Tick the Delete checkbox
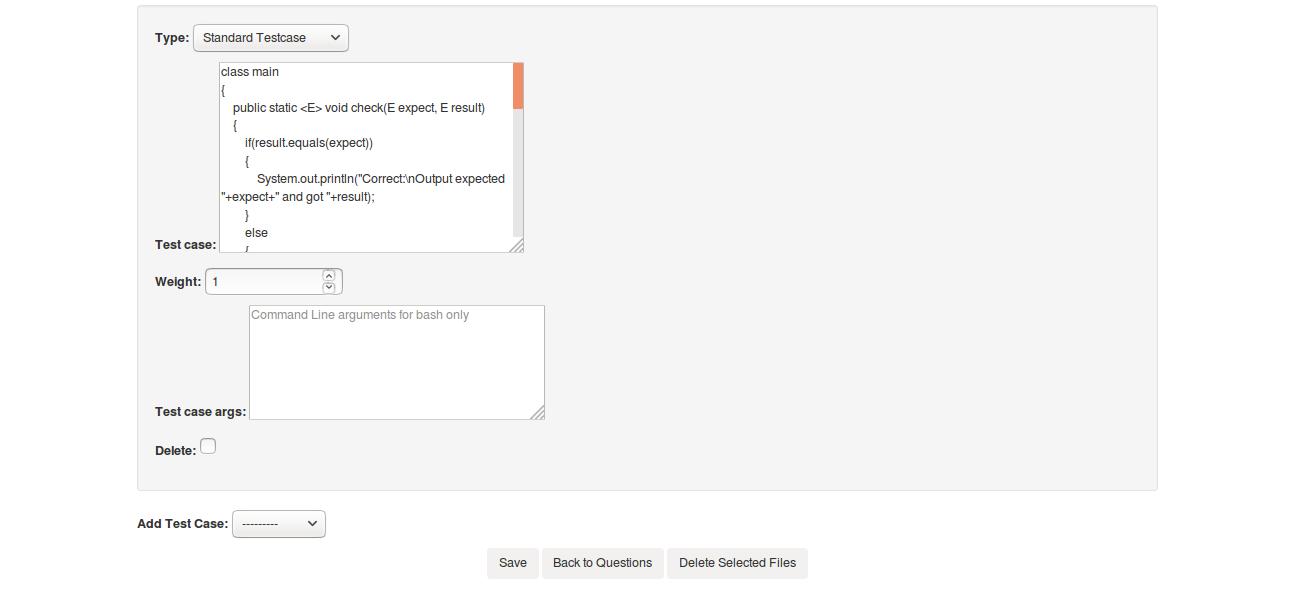 pyautogui.click(x=208, y=446)
